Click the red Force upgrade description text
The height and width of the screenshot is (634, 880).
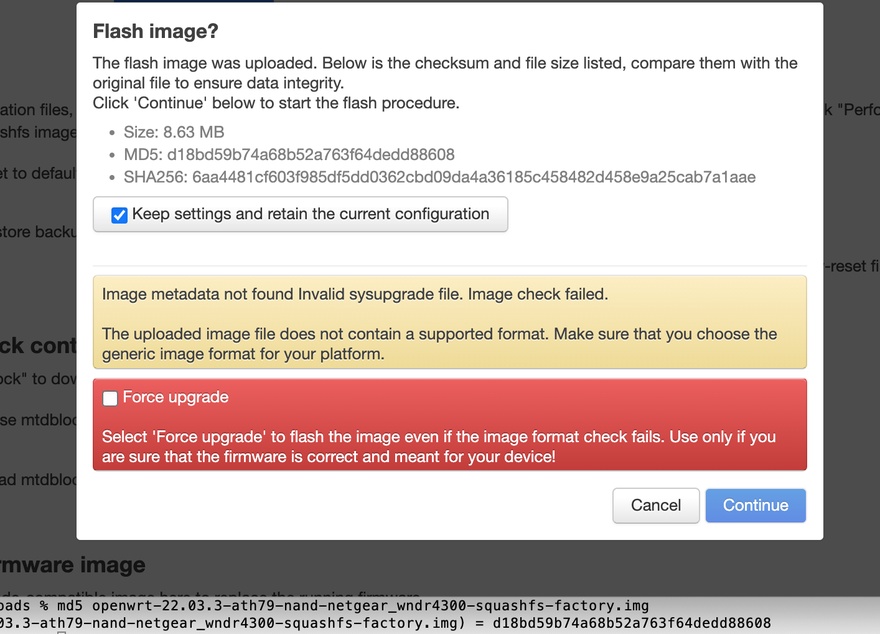pyautogui.click(x=439, y=447)
